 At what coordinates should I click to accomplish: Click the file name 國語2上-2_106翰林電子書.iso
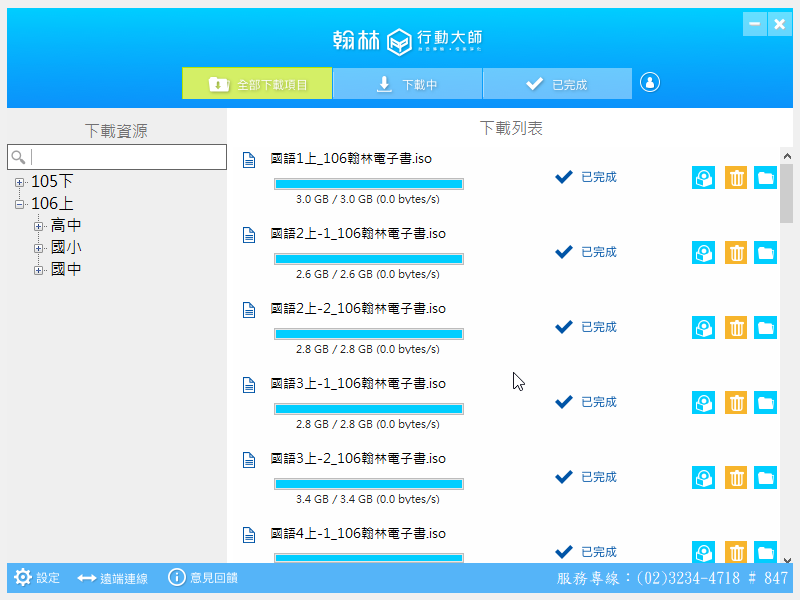pos(358,309)
